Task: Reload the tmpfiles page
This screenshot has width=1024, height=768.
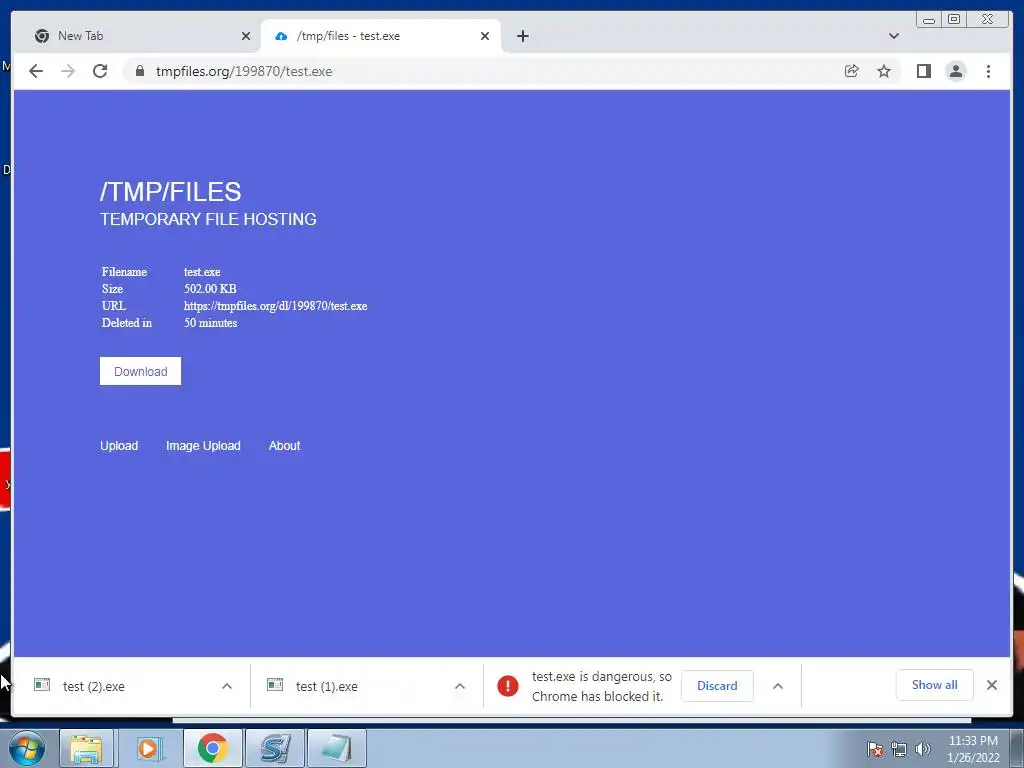Action: tap(100, 71)
